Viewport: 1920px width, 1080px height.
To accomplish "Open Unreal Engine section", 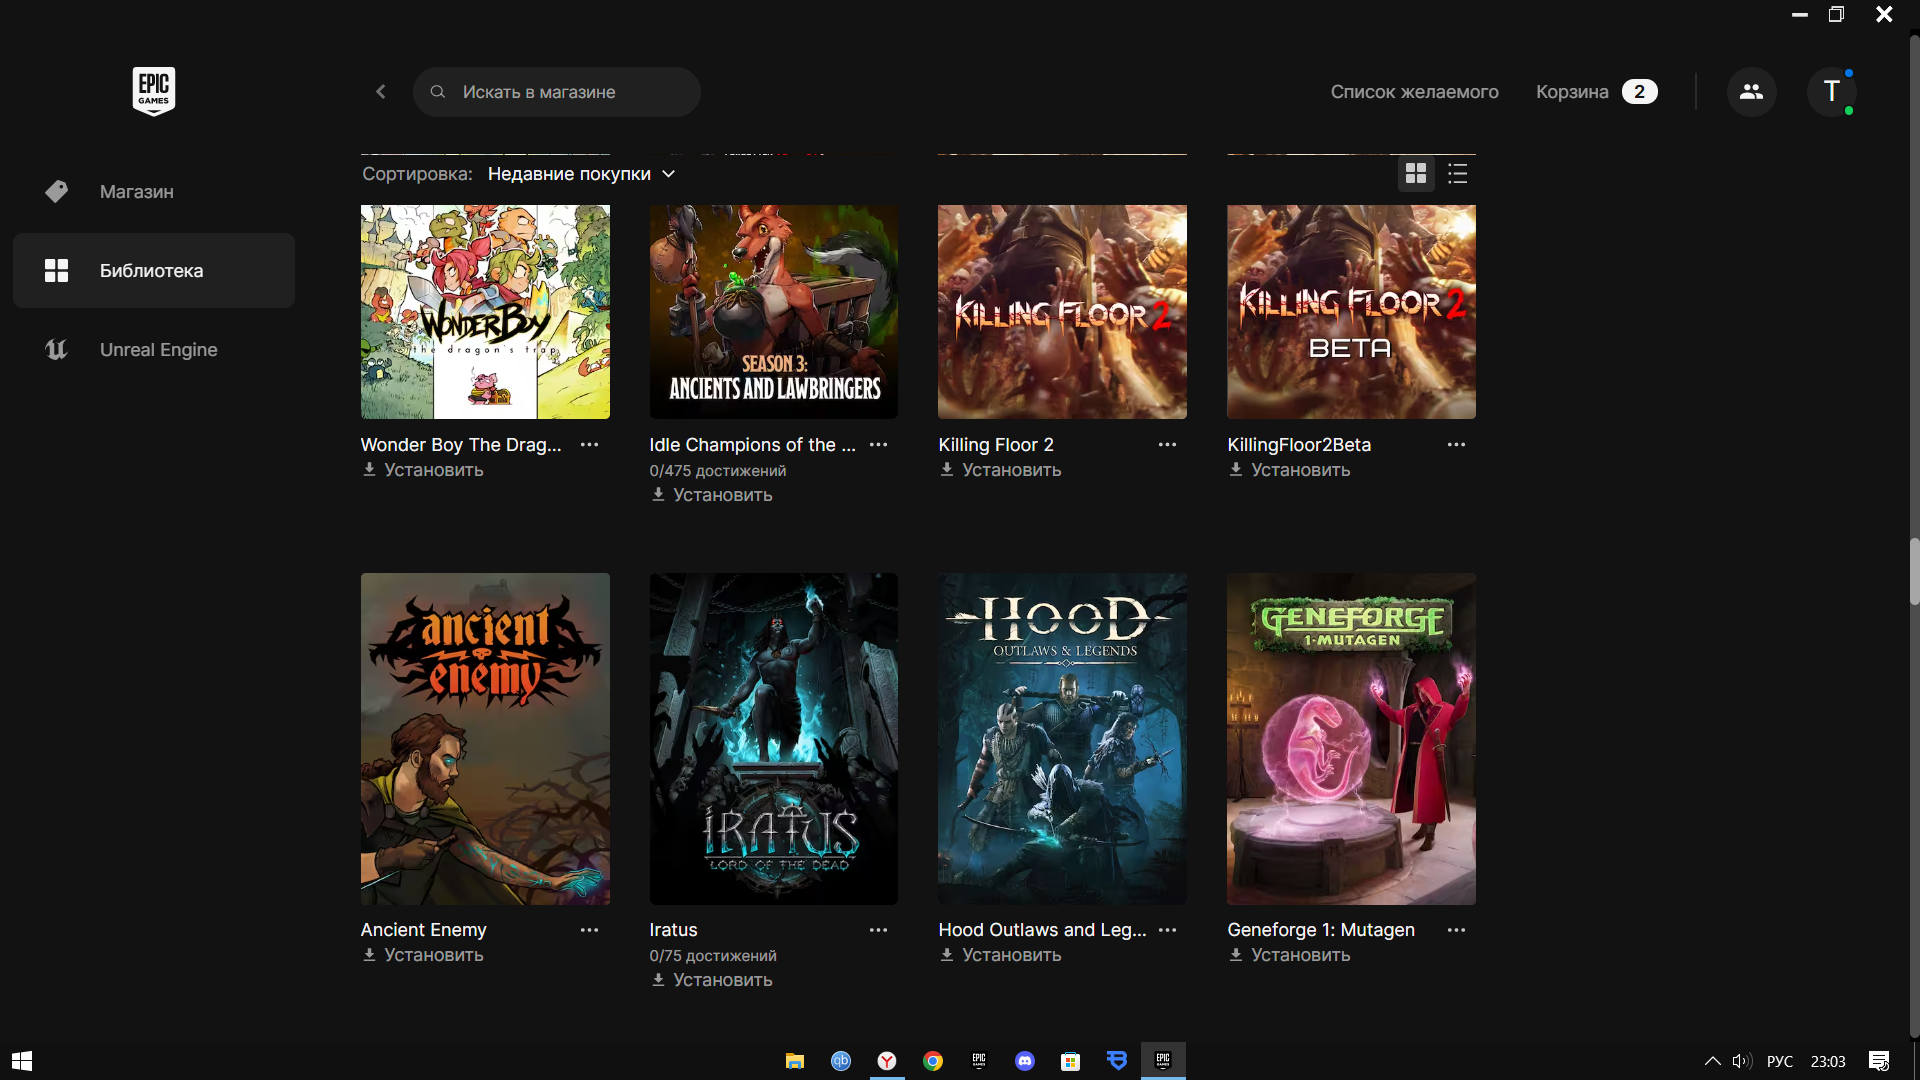I will pos(154,349).
